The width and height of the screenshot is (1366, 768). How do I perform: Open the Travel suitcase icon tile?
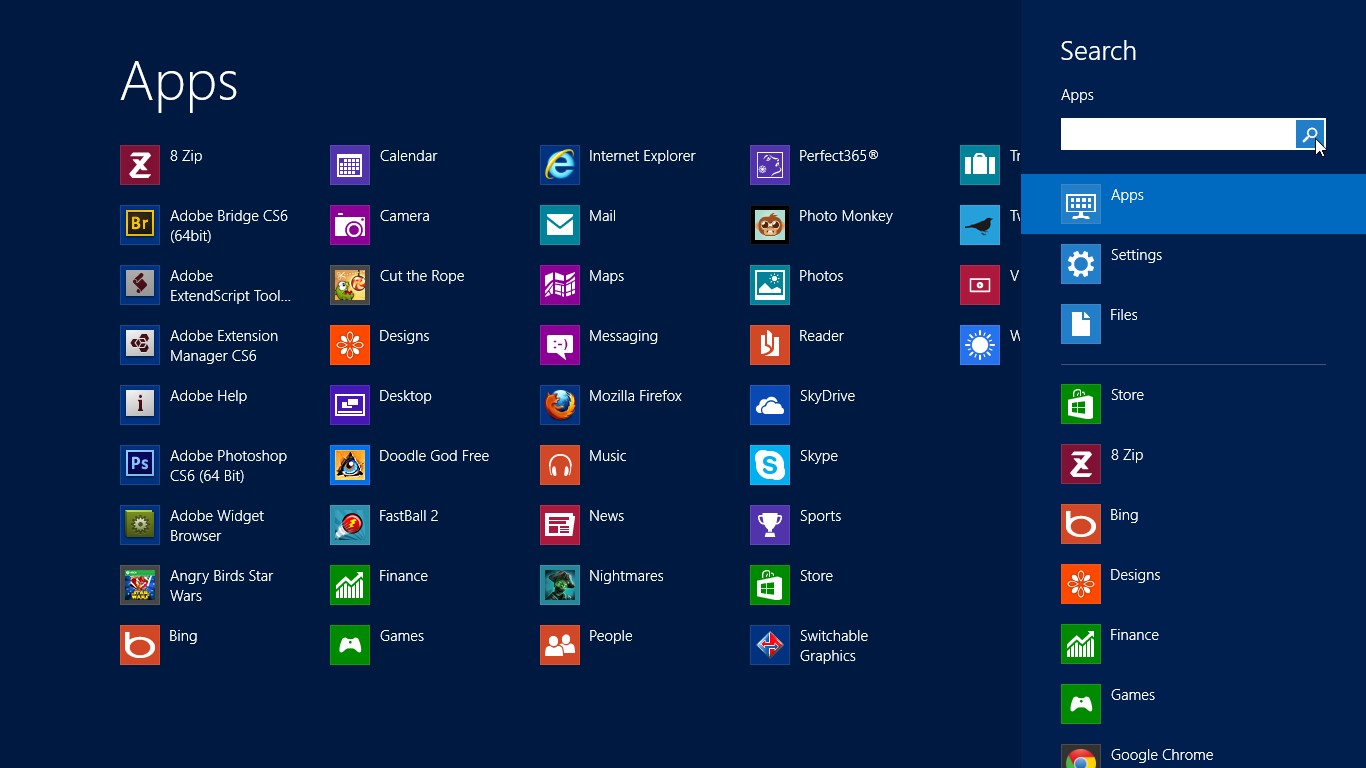[980, 165]
